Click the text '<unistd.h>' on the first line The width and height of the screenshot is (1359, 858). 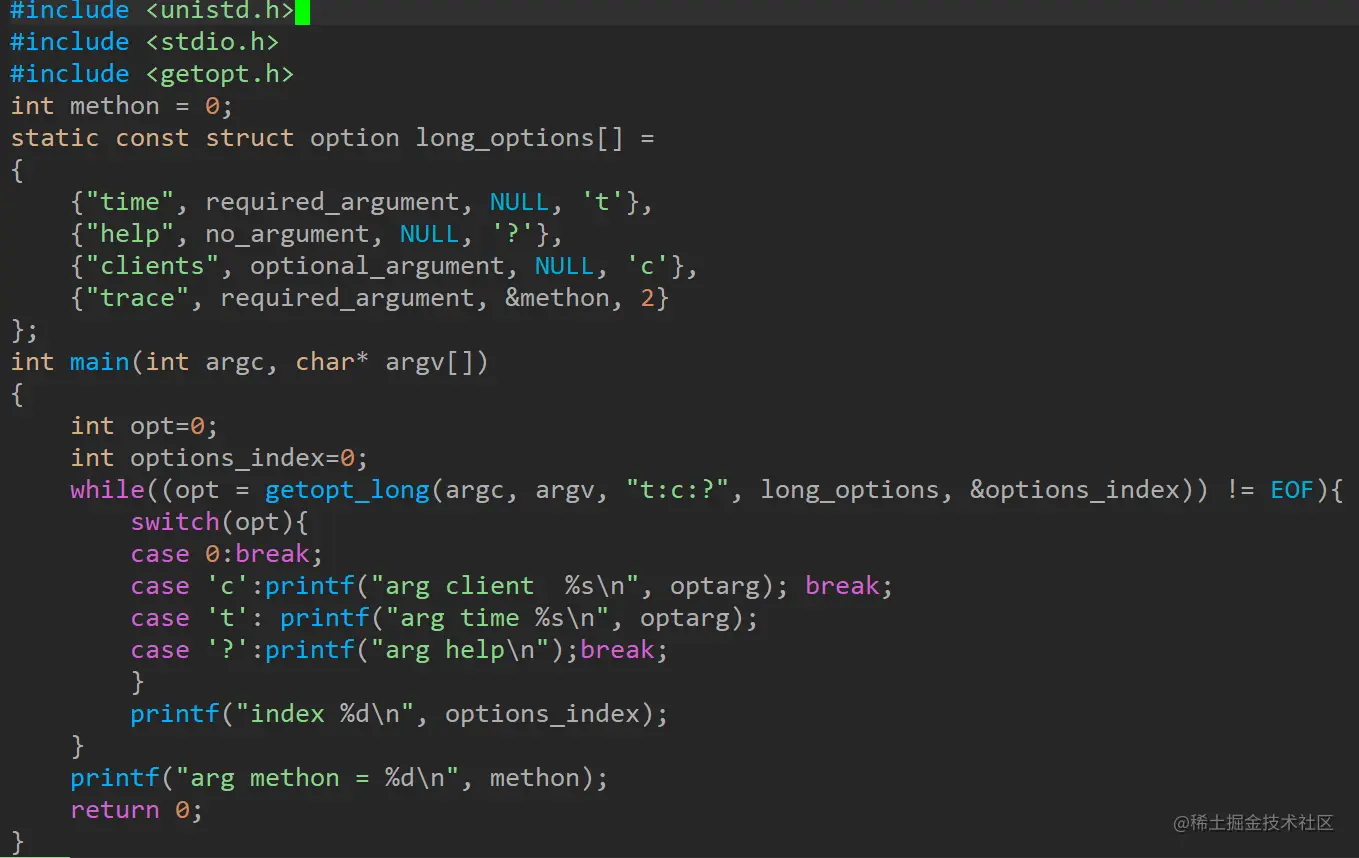pos(220,11)
